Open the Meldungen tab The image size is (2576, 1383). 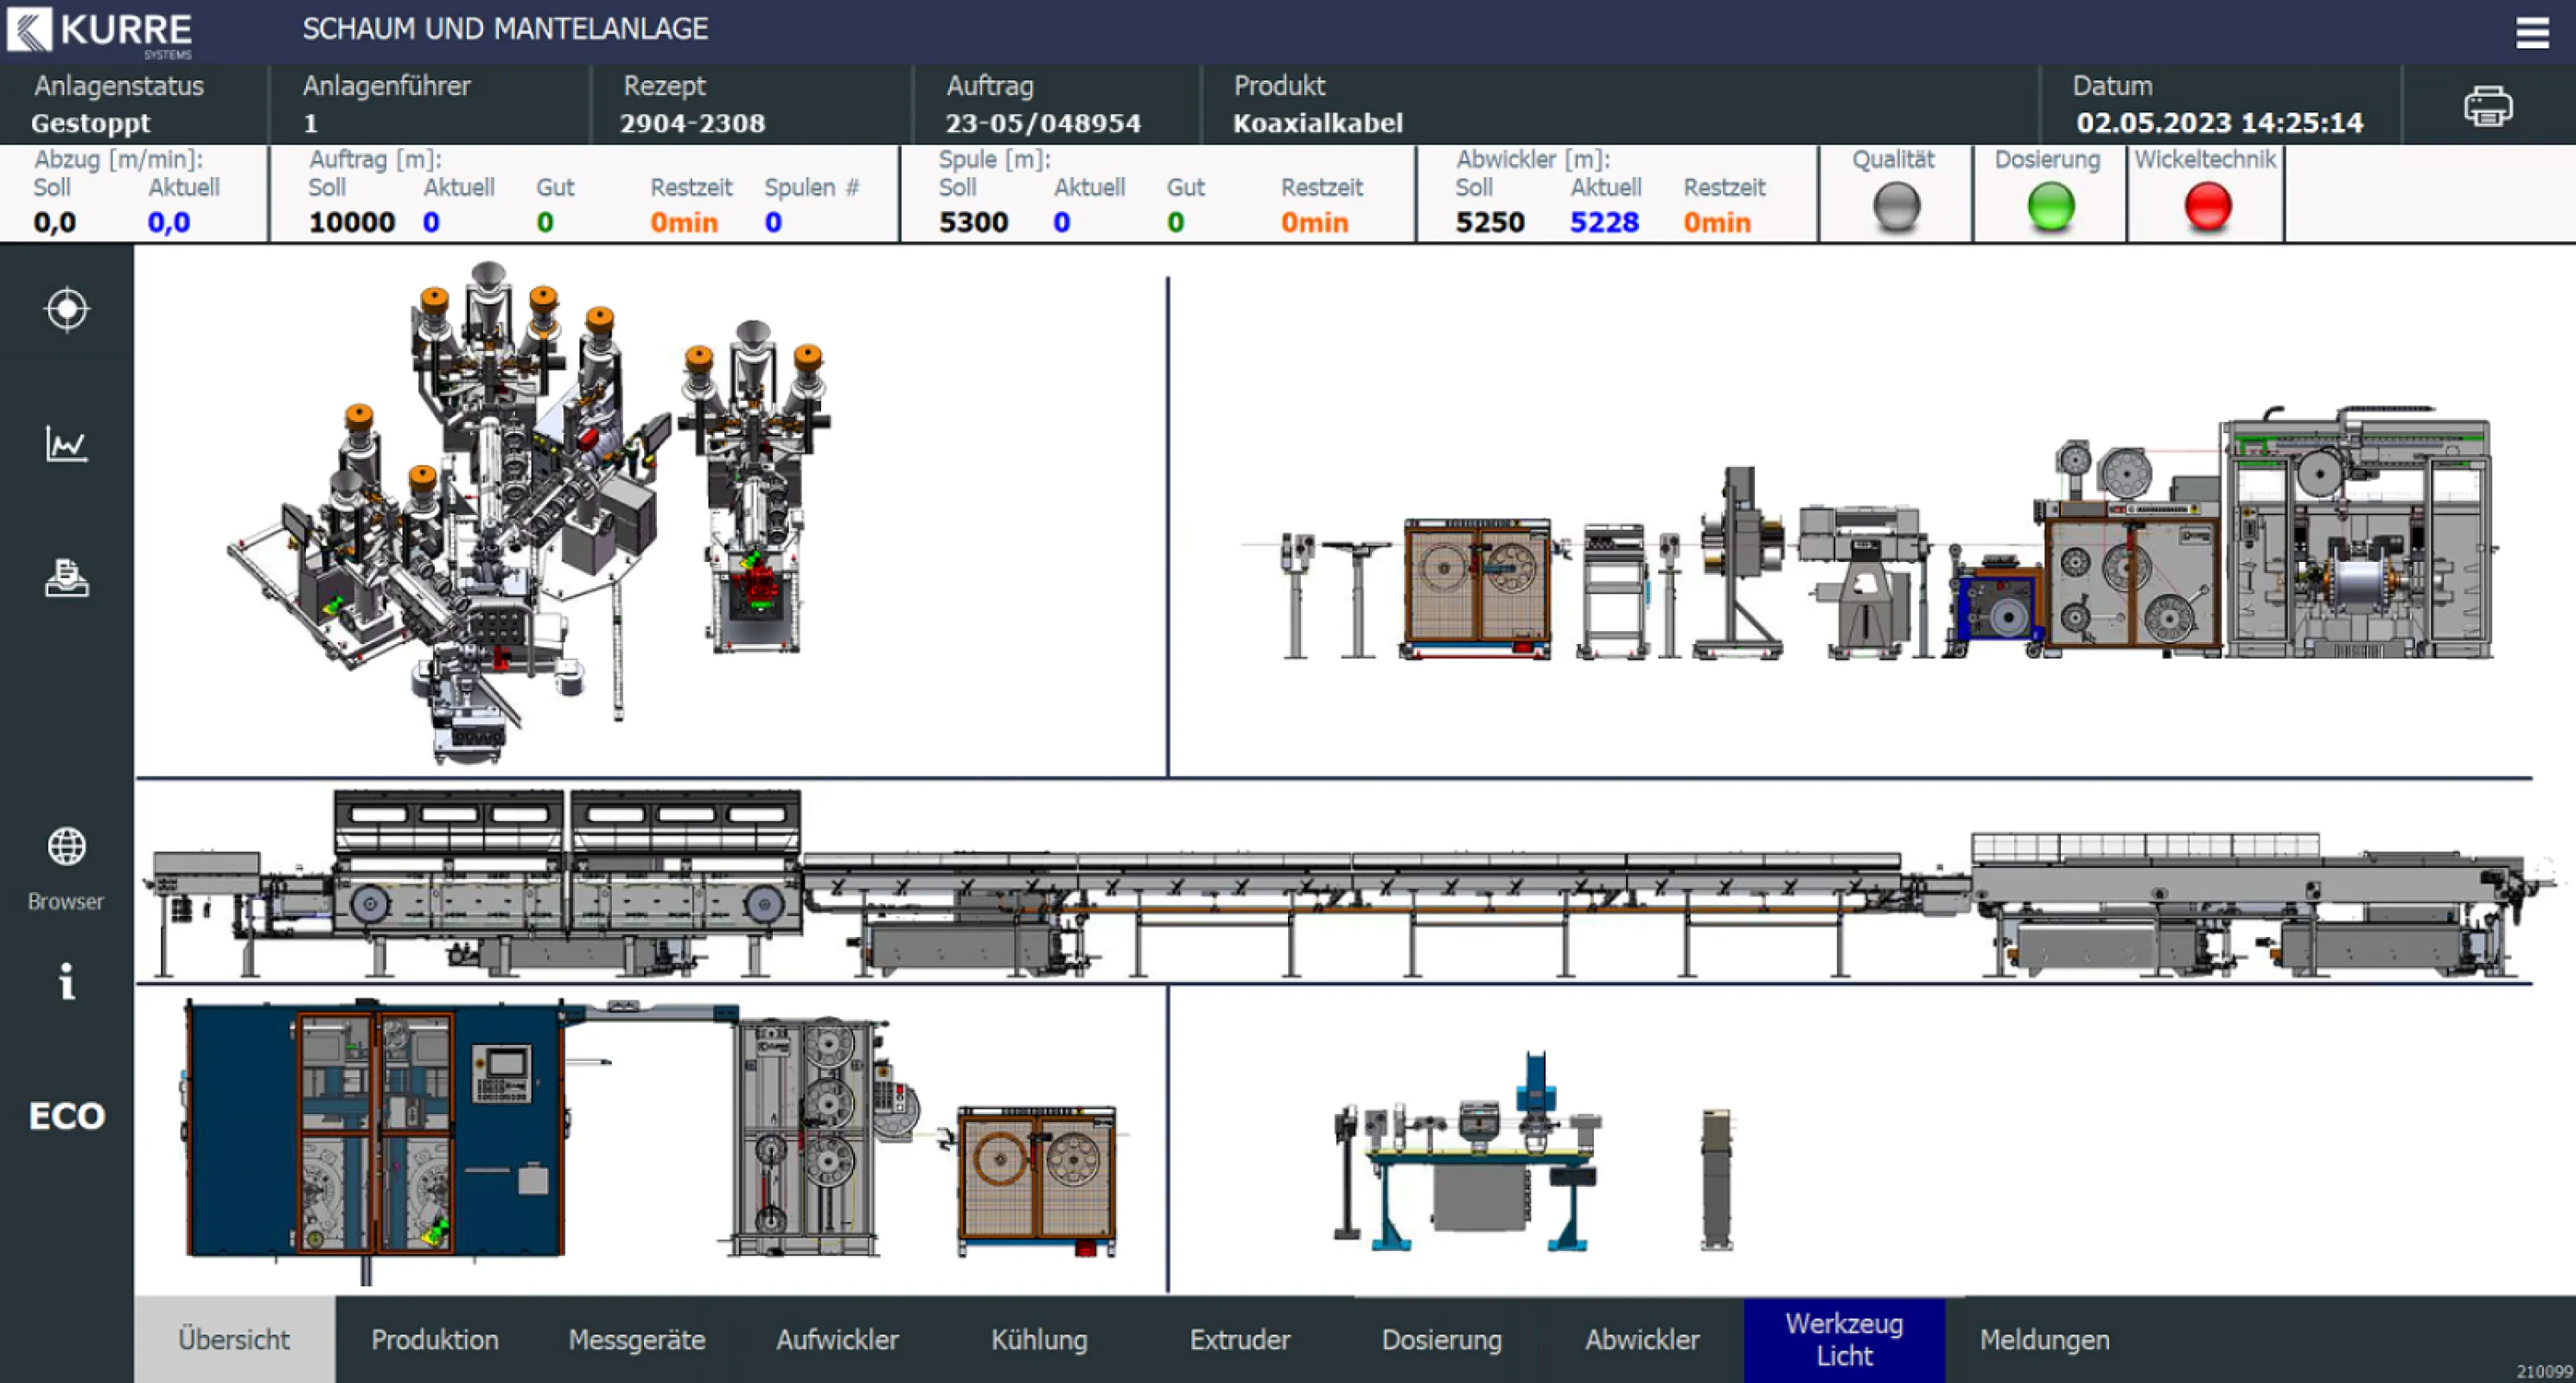point(2044,1339)
